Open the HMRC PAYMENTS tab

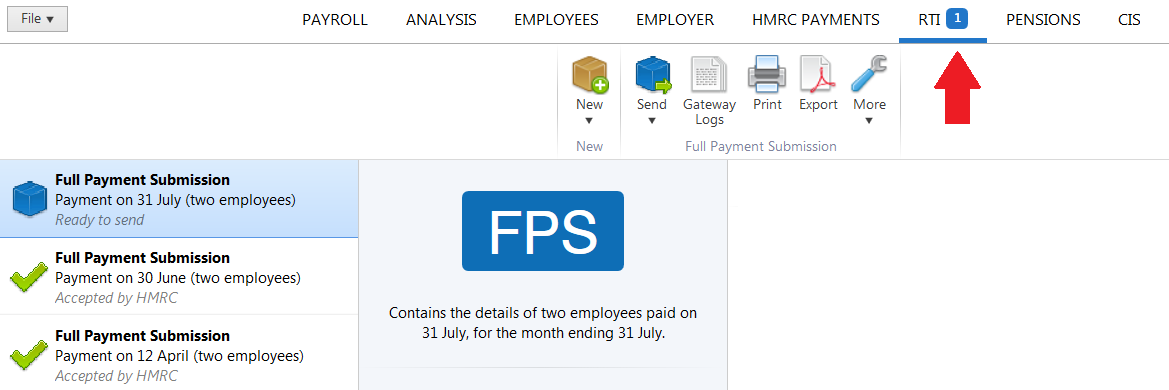pyautogui.click(x=816, y=20)
